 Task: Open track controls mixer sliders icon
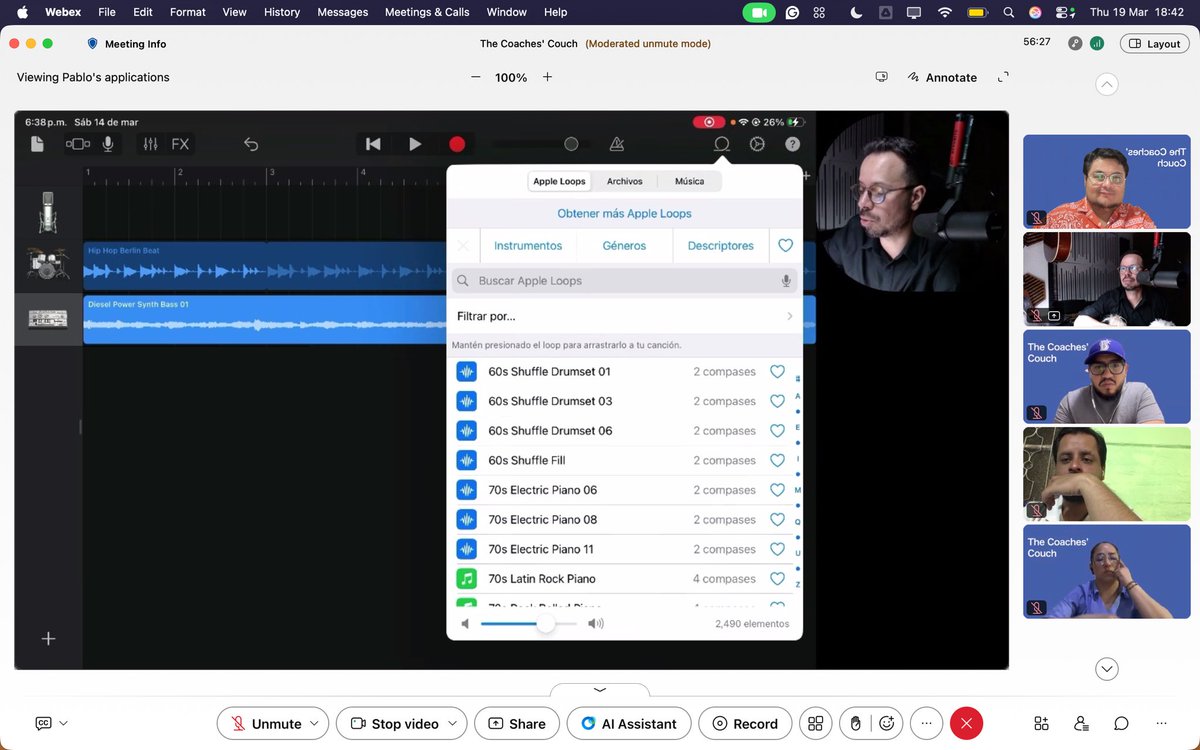tap(150, 144)
